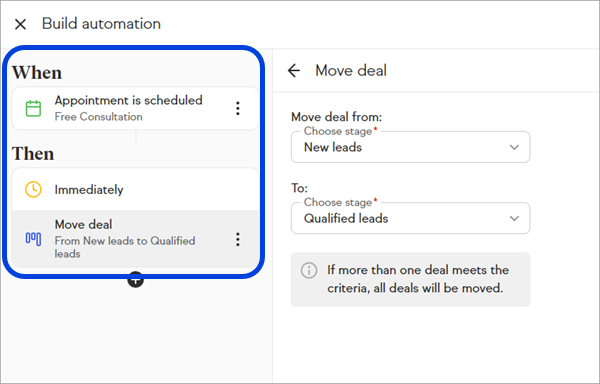Open three-dot menu for Move deal step
Viewport: 600px width, 384px height.
point(238,239)
